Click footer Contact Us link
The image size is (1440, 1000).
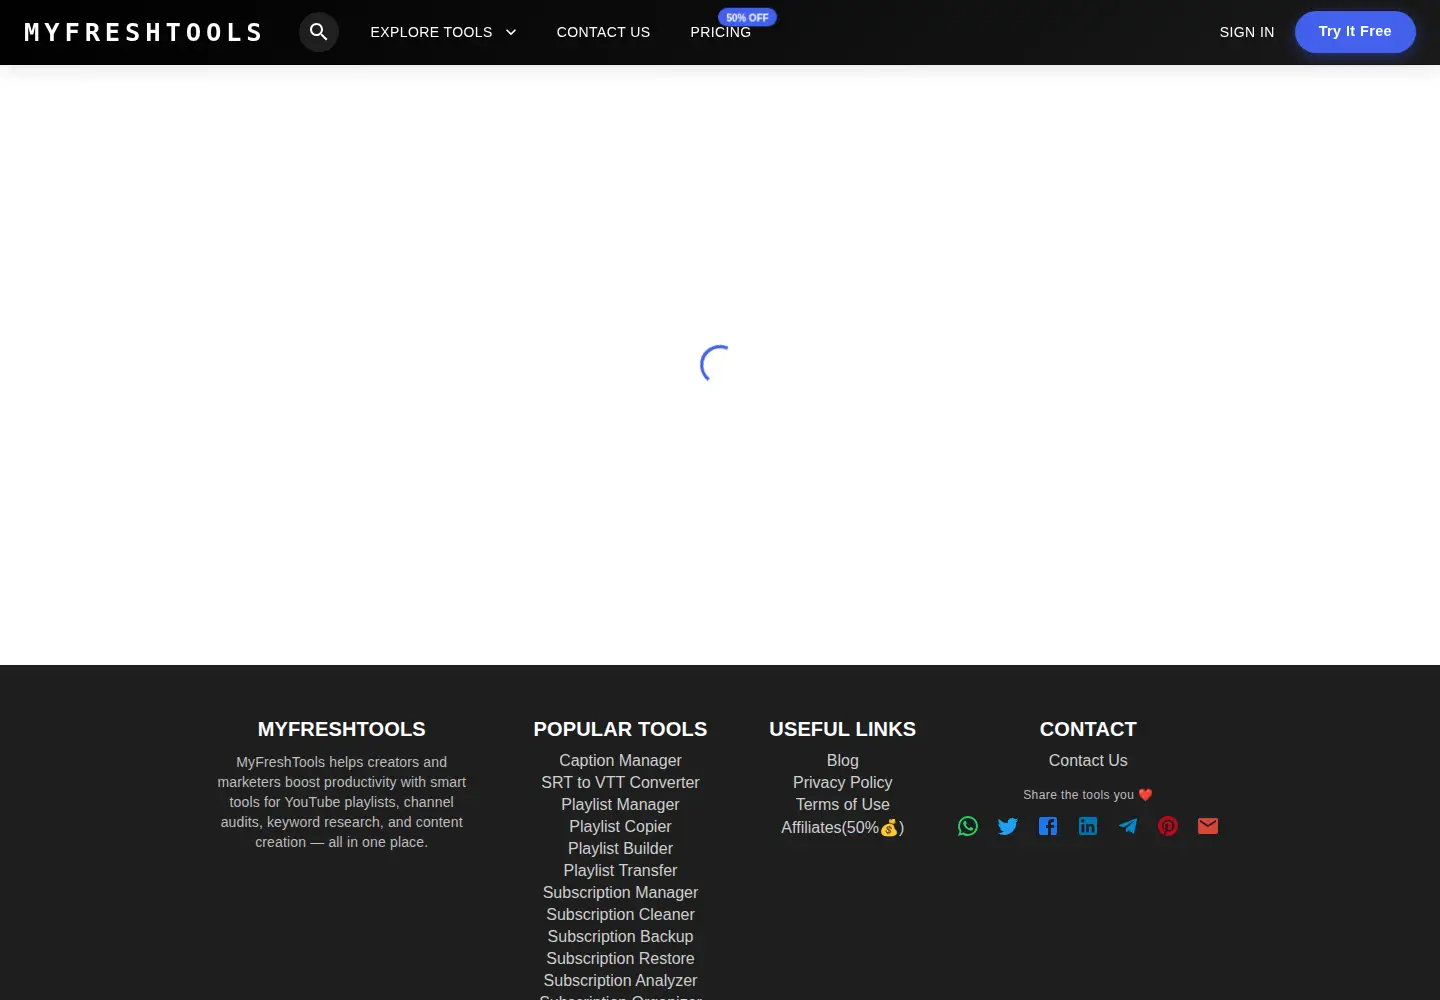tap(1088, 760)
